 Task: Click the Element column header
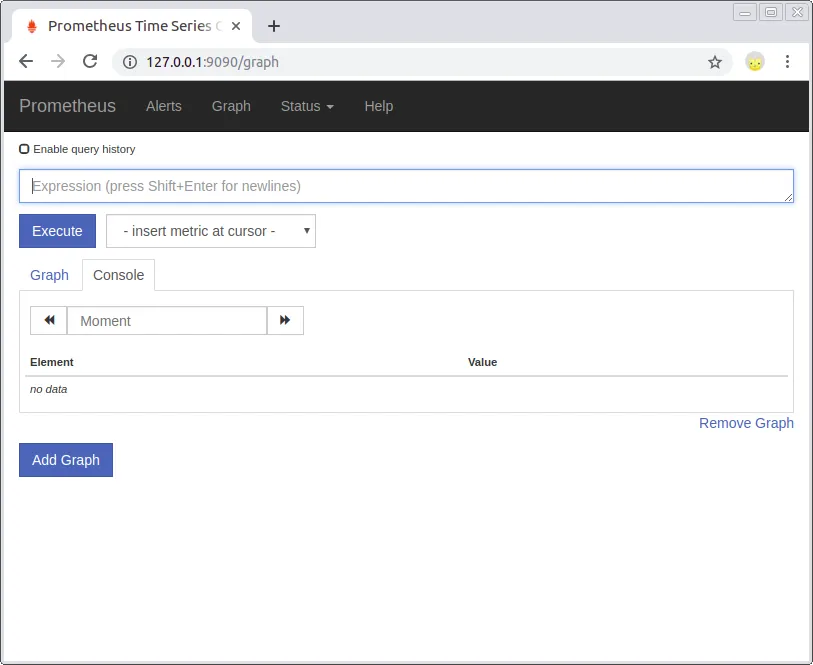52,362
